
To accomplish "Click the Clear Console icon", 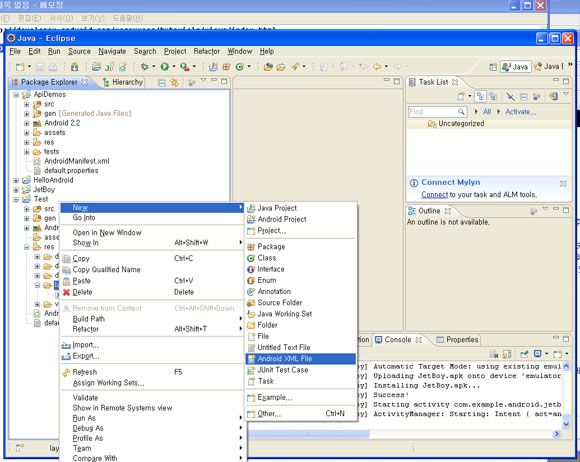I will point(494,354).
